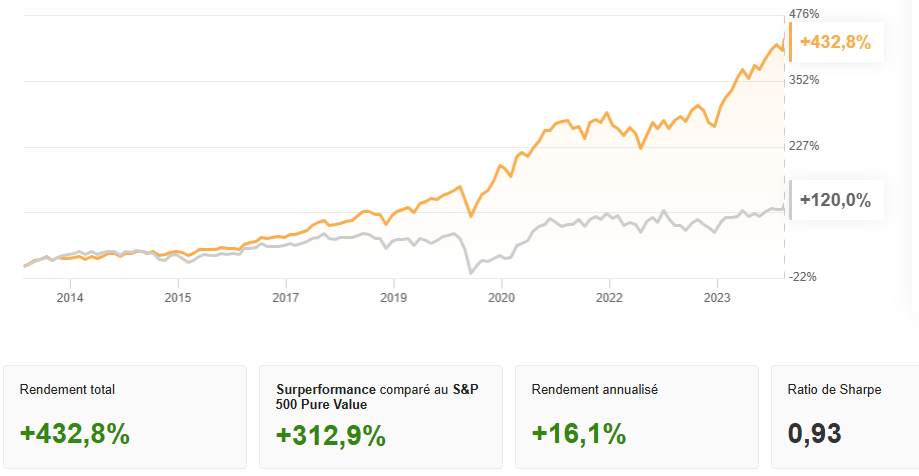919x476 pixels.
Task: Click the -22% y-axis label
Action: 804,277
